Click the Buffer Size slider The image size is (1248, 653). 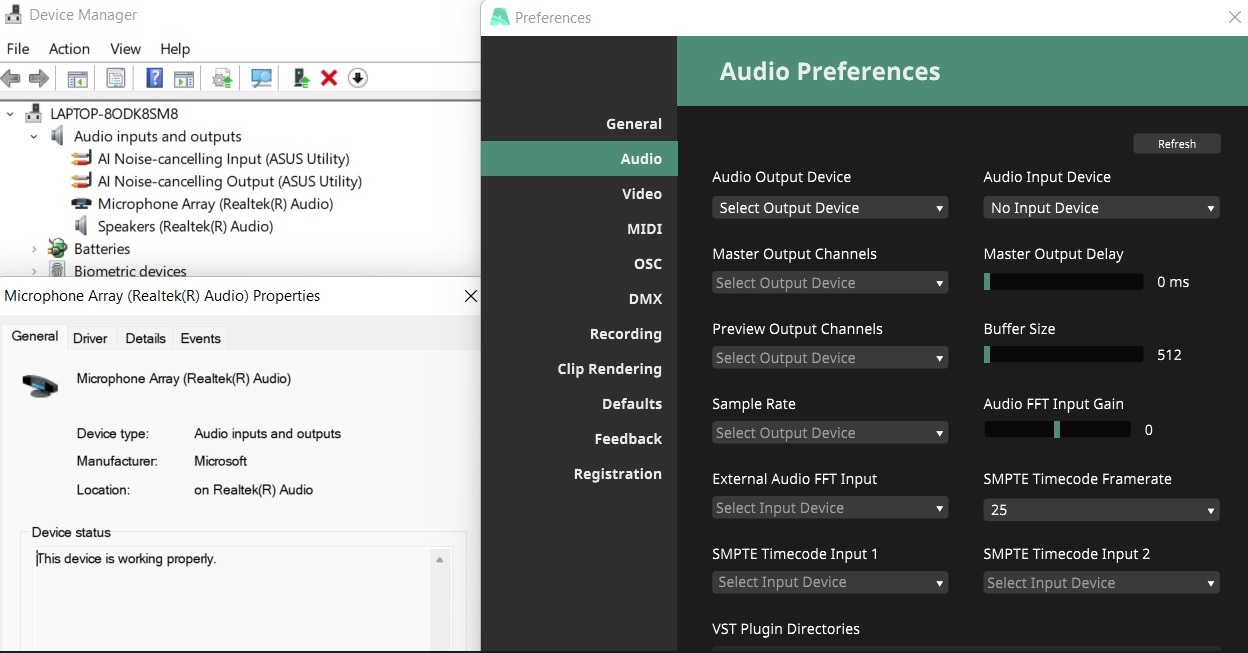[1063, 354]
